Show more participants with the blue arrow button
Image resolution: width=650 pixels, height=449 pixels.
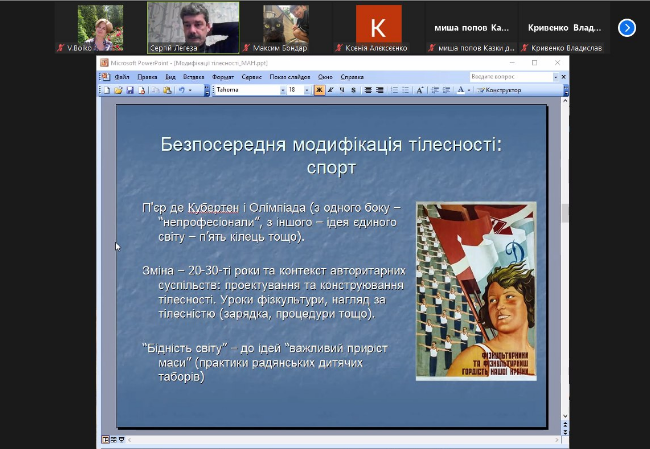point(626,28)
